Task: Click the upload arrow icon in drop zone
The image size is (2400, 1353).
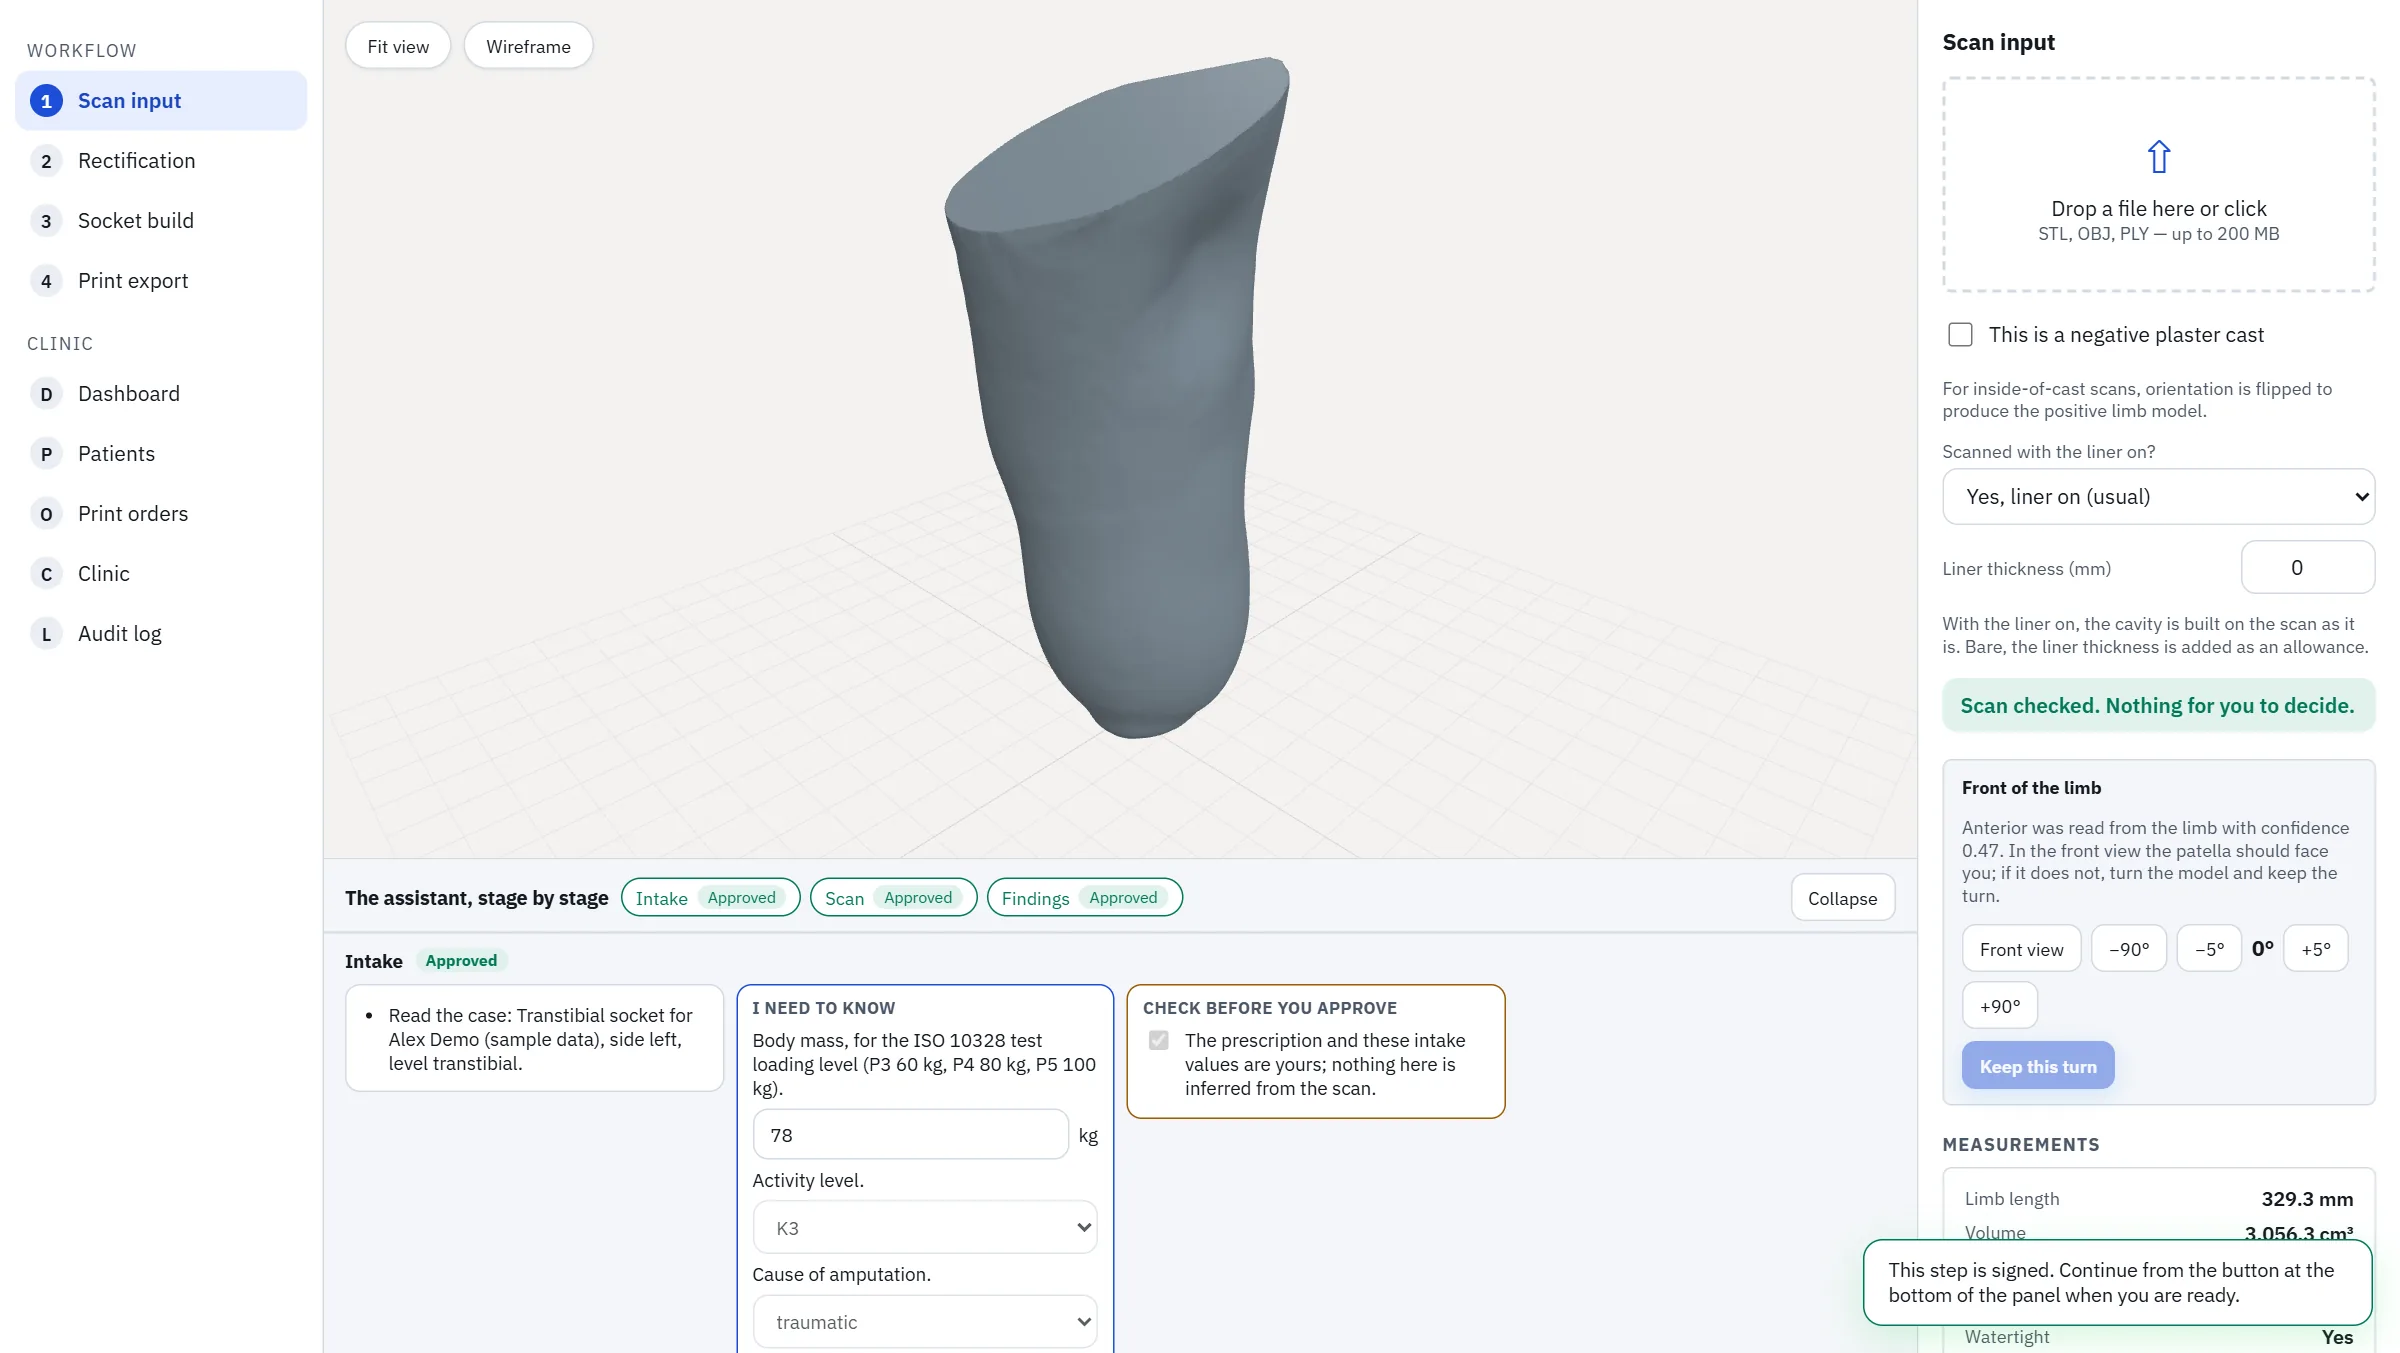Action: tap(2159, 157)
